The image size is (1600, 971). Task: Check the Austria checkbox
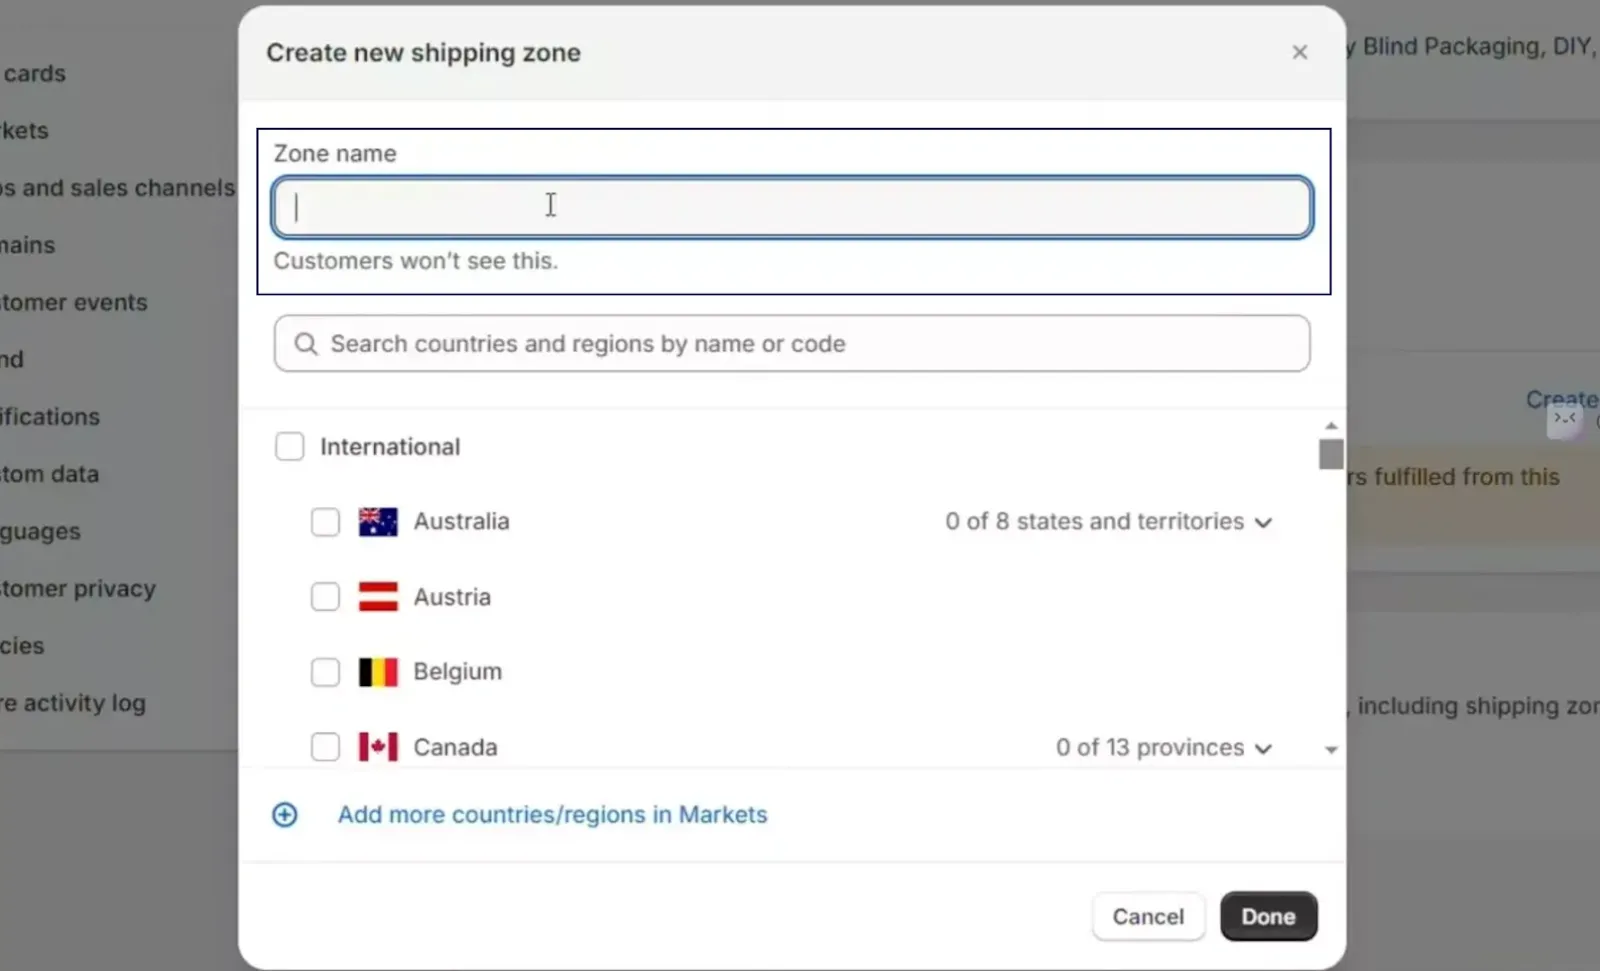pyautogui.click(x=325, y=597)
